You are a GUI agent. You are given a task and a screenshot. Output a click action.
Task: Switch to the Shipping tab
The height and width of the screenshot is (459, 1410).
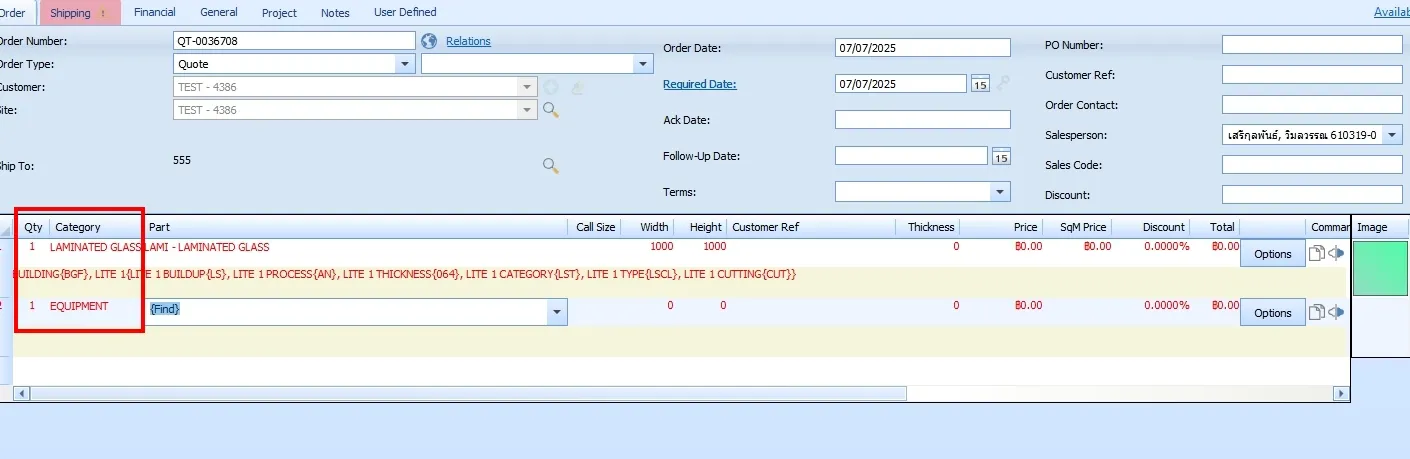click(78, 13)
